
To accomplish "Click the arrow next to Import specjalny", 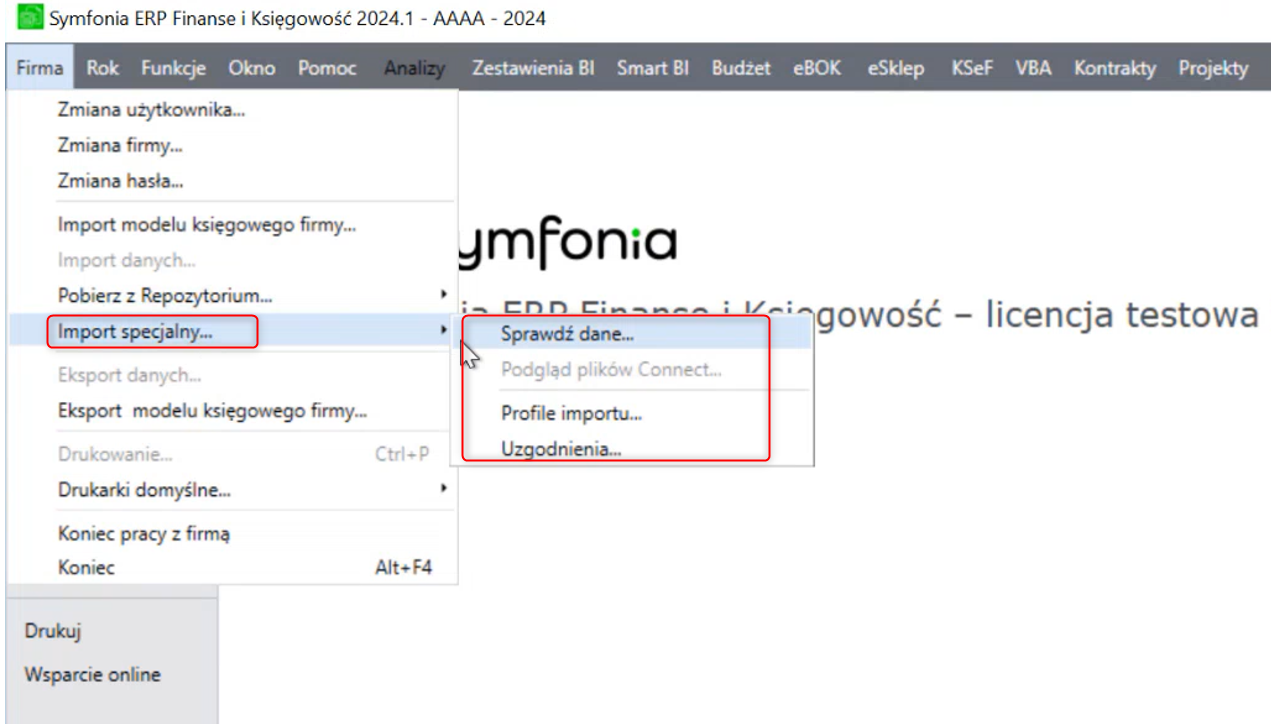I will (443, 331).
